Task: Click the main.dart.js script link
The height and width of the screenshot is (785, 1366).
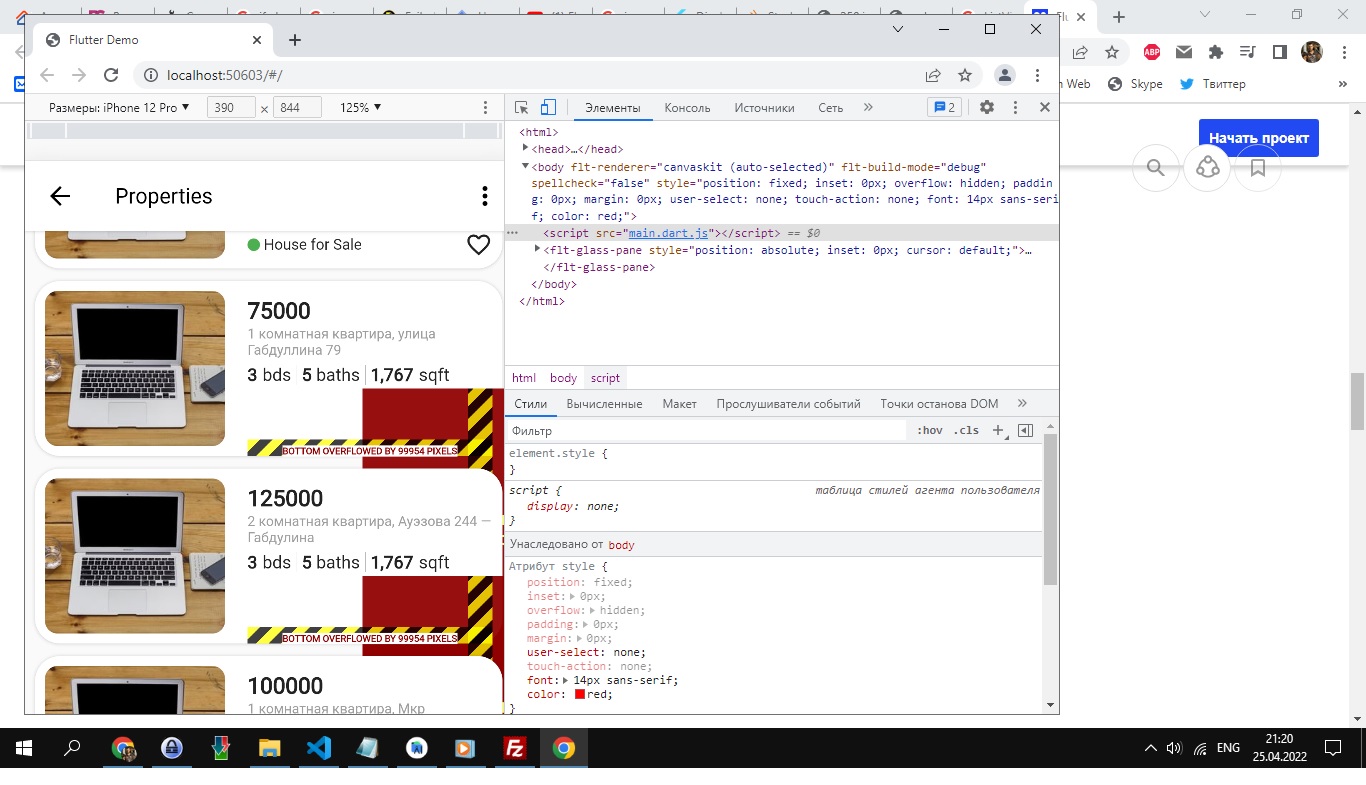Action: pyautogui.click(x=668, y=233)
